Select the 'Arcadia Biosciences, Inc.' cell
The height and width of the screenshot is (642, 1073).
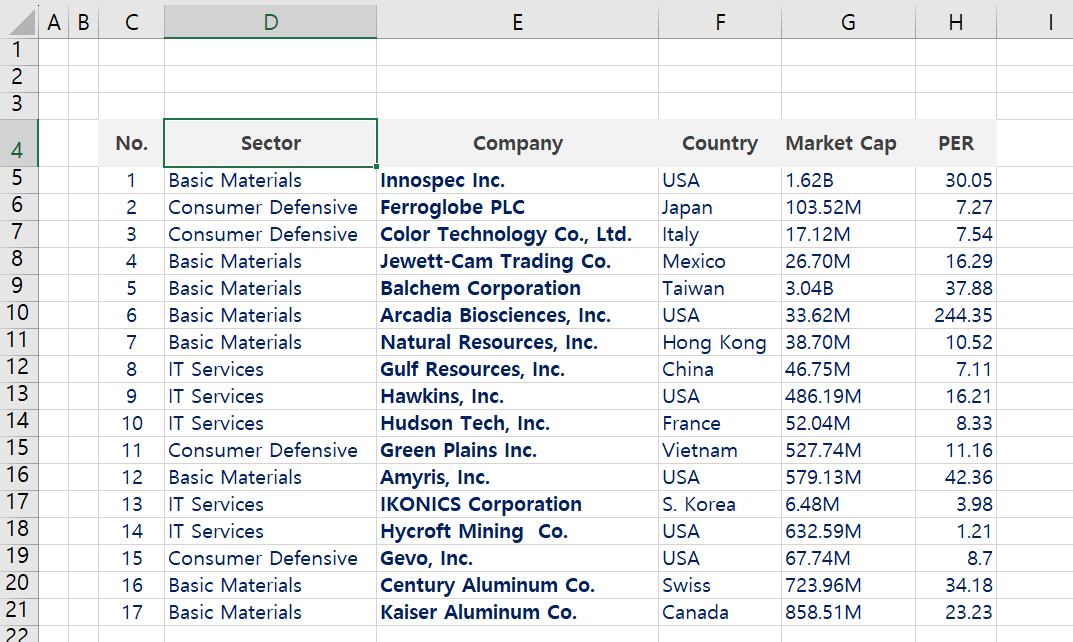[517, 315]
